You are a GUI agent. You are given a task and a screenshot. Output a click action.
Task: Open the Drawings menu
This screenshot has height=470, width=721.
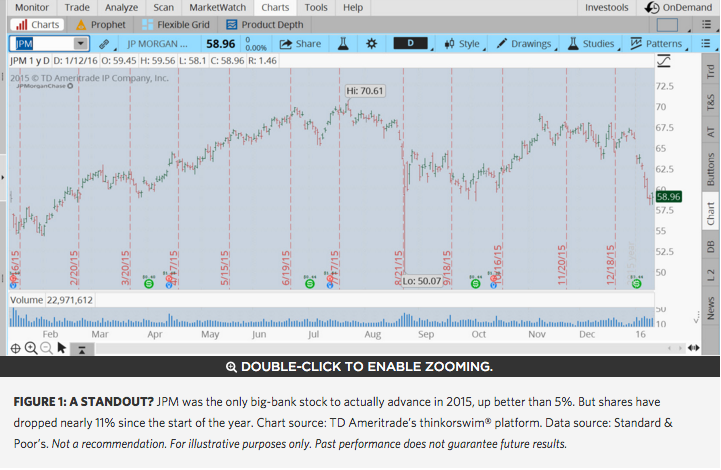[x=524, y=44]
